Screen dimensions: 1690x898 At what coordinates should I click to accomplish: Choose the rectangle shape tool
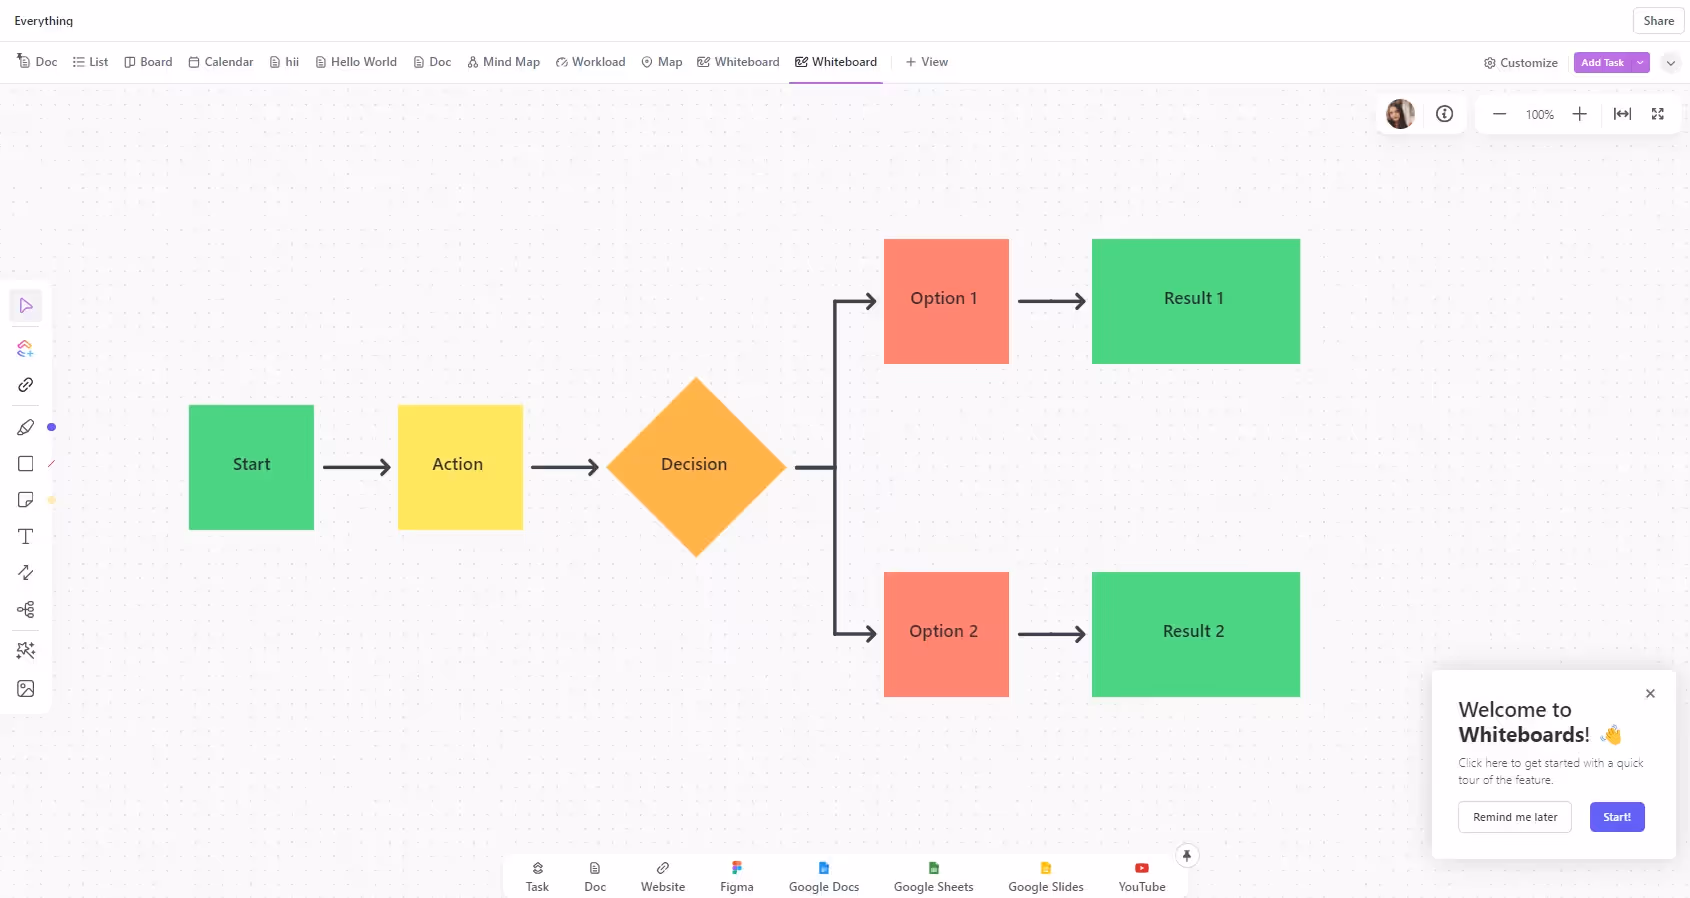click(x=26, y=464)
